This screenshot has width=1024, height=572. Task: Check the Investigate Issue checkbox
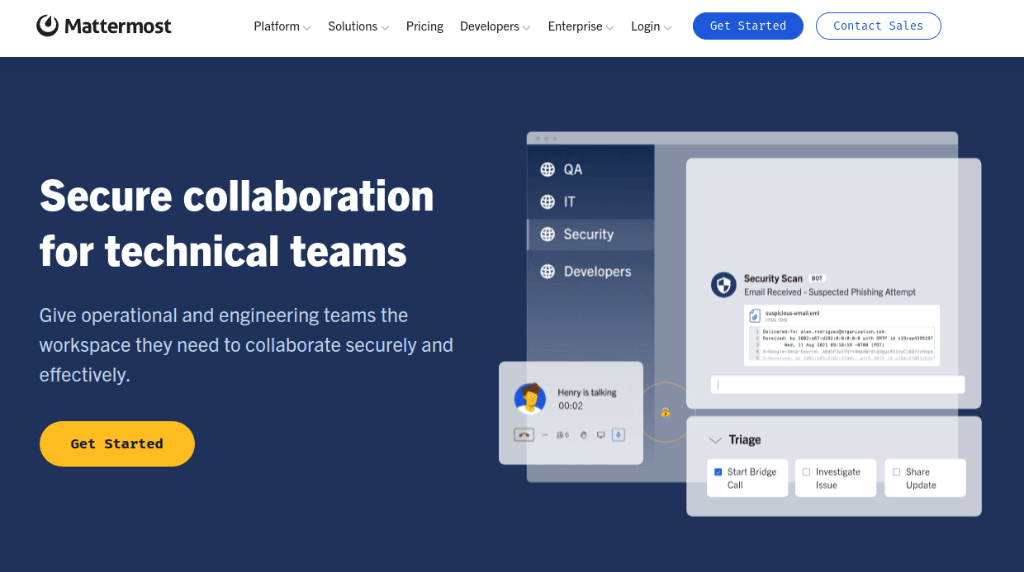tap(806, 472)
